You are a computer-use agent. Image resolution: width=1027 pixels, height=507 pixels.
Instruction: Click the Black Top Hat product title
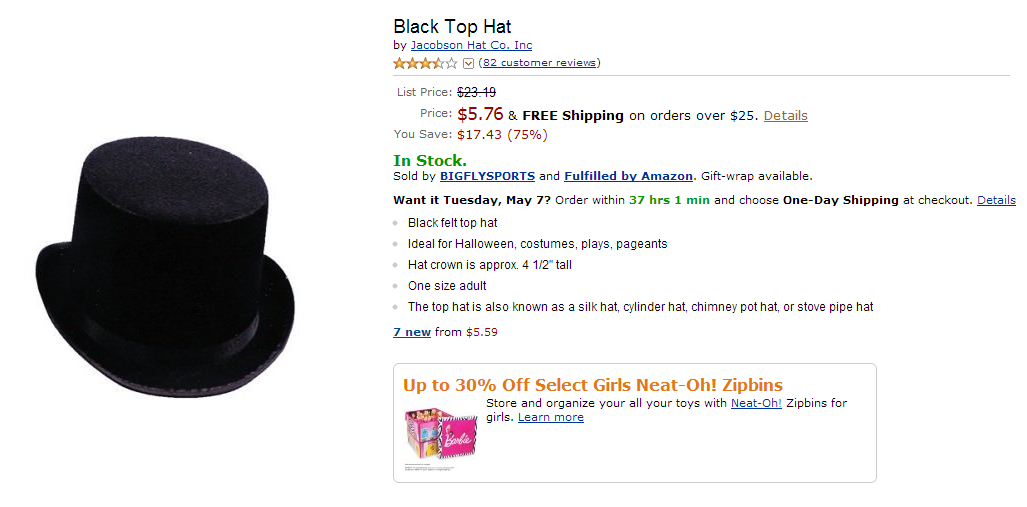click(452, 27)
